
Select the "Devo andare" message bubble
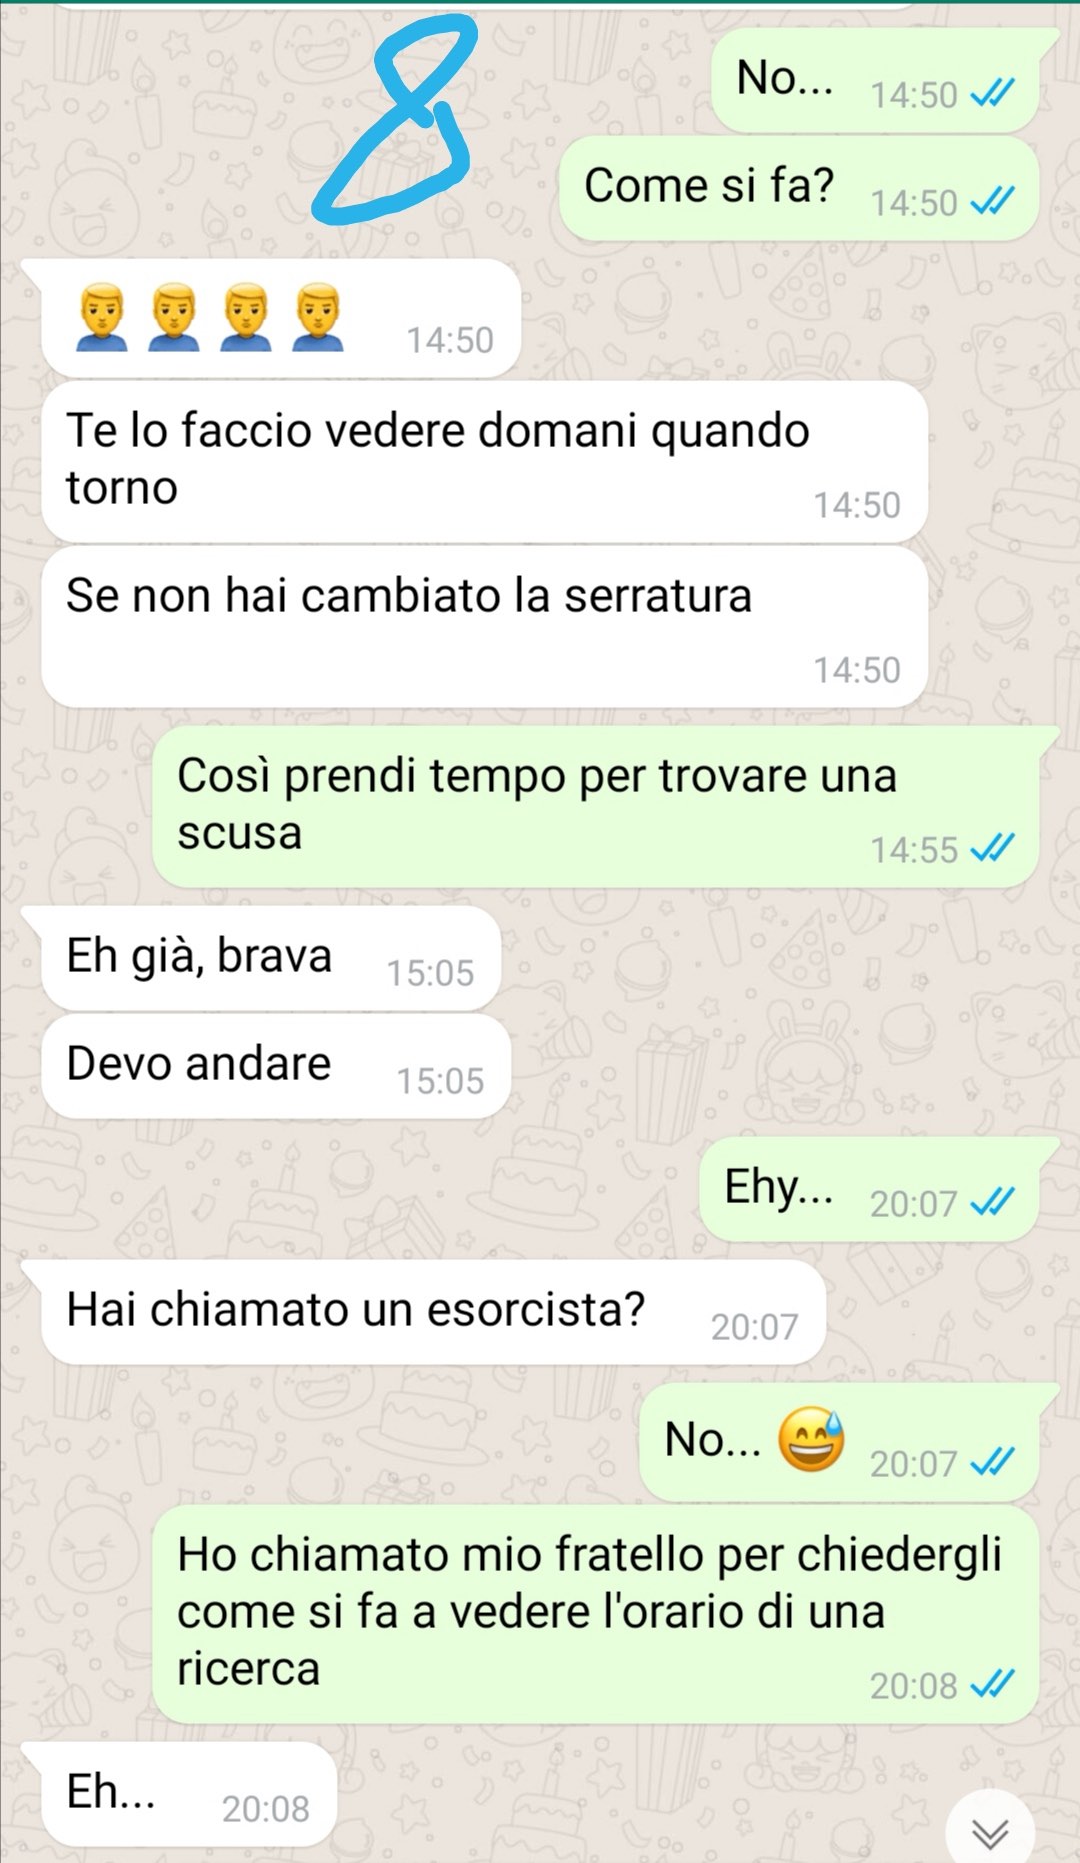(x=276, y=1066)
